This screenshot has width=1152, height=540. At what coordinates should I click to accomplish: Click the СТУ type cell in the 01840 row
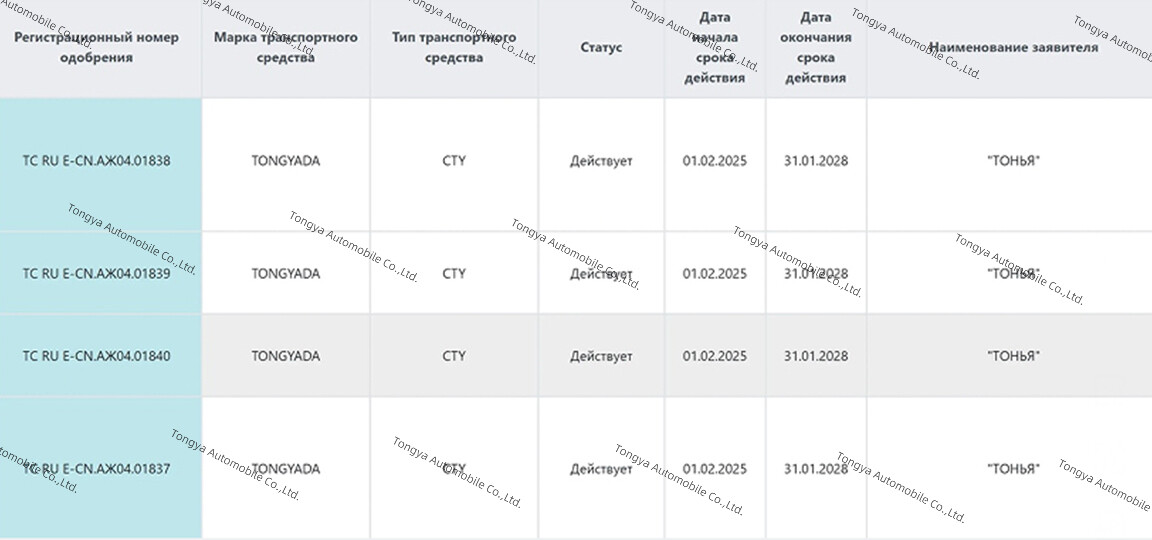[454, 356]
